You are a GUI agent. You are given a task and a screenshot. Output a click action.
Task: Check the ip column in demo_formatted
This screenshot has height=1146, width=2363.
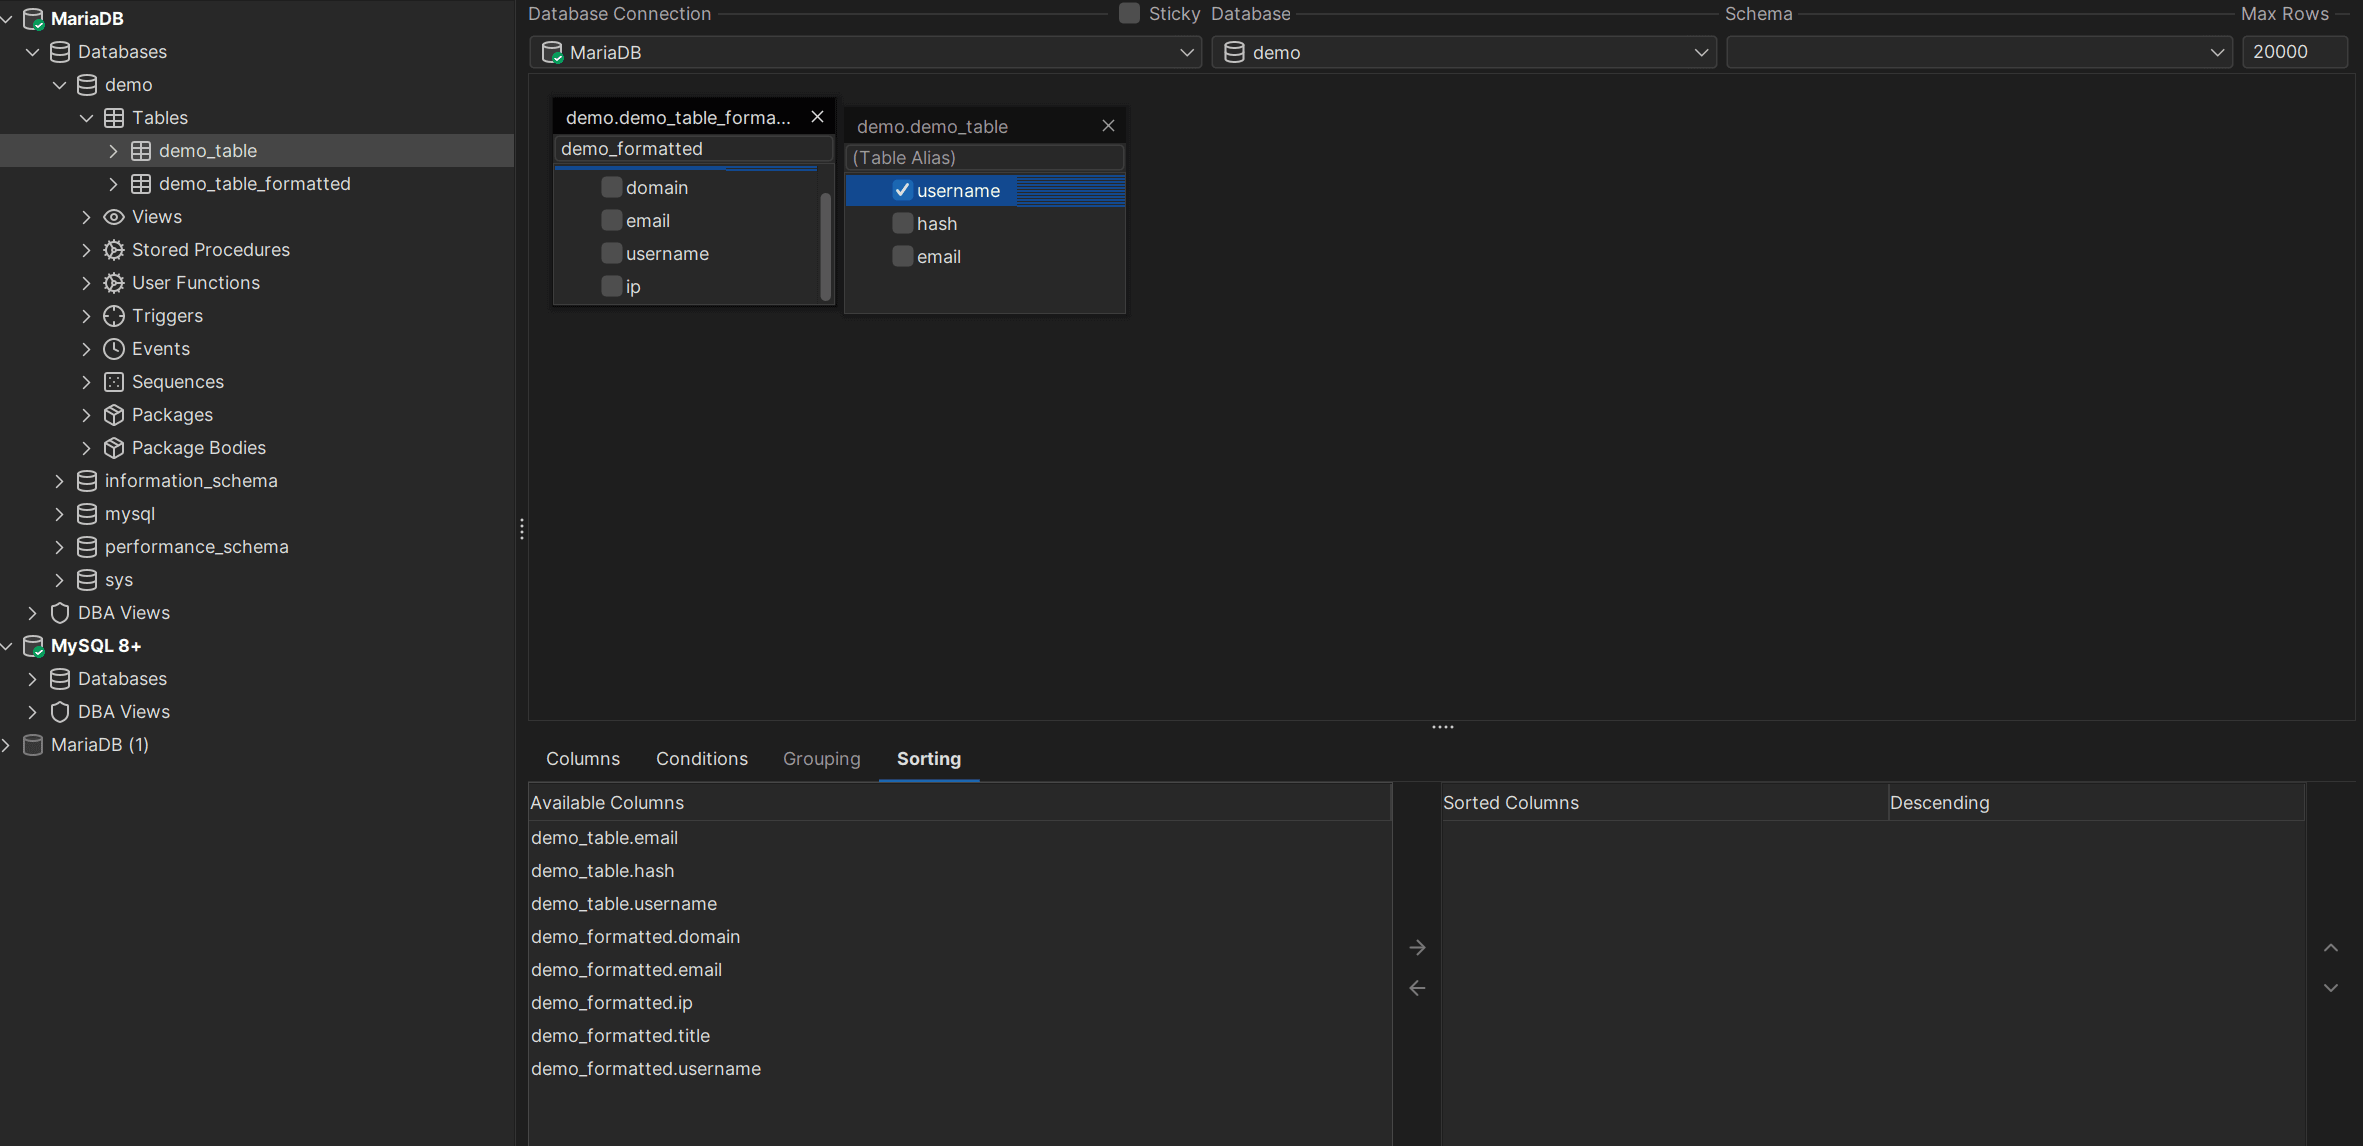coord(611,286)
